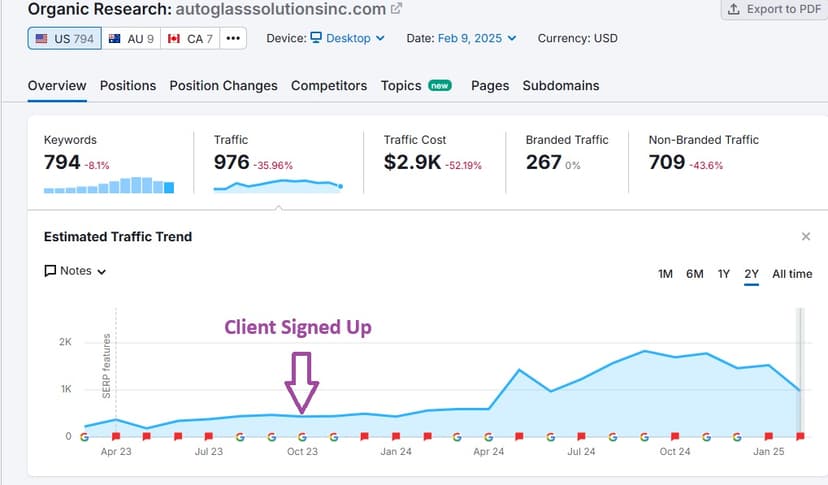This screenshot has width=828, height=485.
Task: Switch to the AU 9 database
Action: pos(134,38)
